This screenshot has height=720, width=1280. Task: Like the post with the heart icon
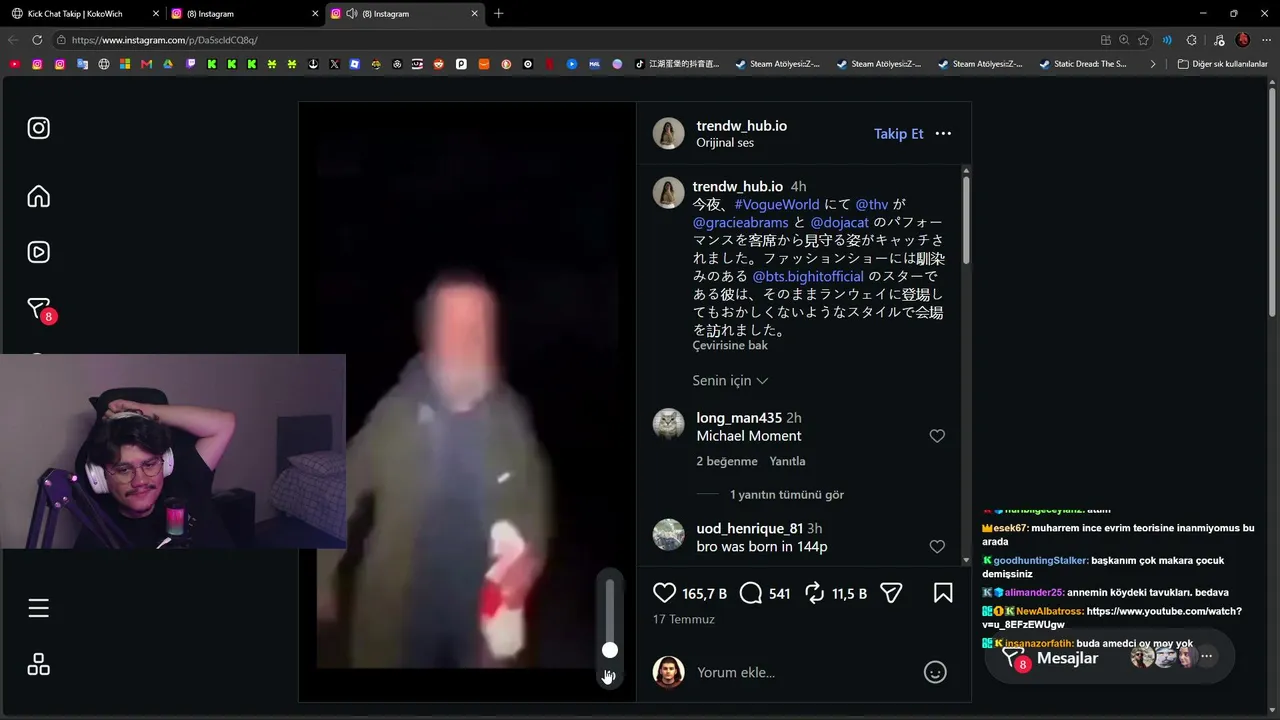[x=664, y=593]
